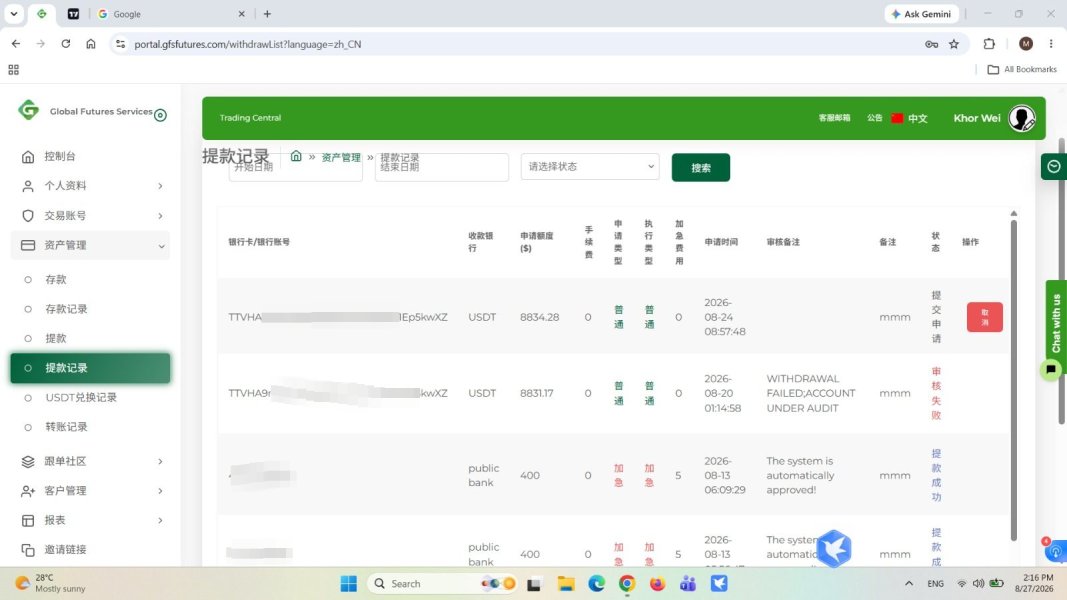Screen dimensions: 1067x600
Task: Expand the 个人资料 sidebar menu
Action: coord(90,186)
